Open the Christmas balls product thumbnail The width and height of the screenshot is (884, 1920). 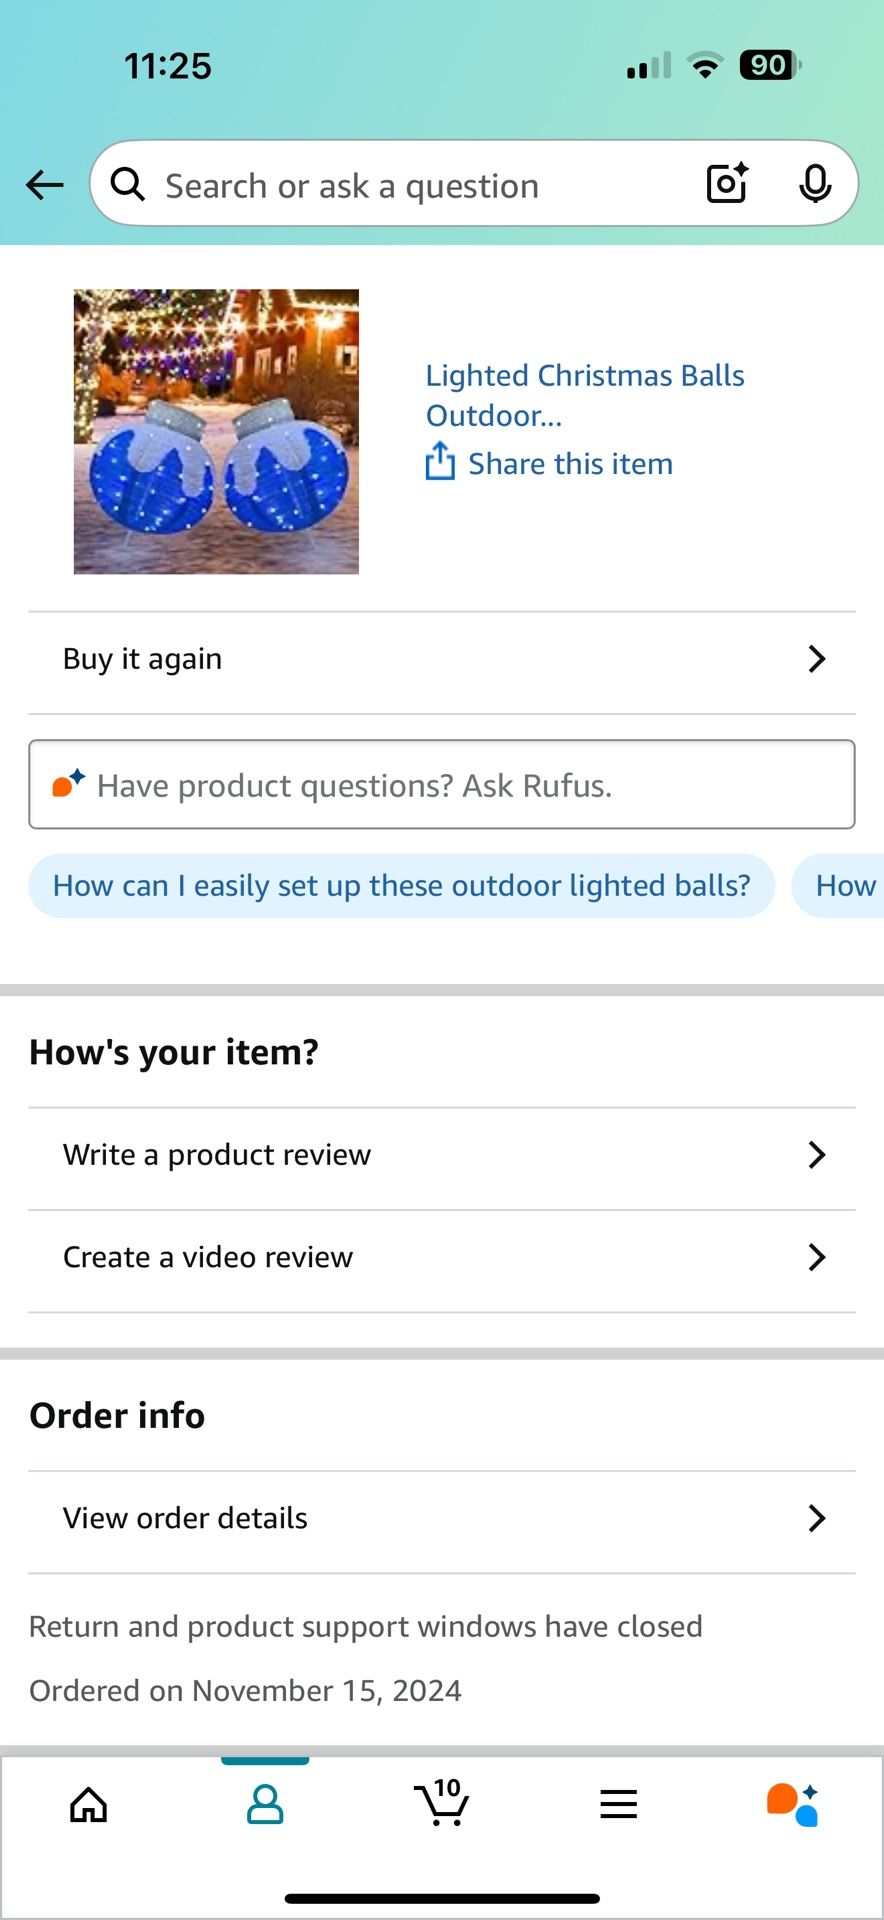(216, 432)
